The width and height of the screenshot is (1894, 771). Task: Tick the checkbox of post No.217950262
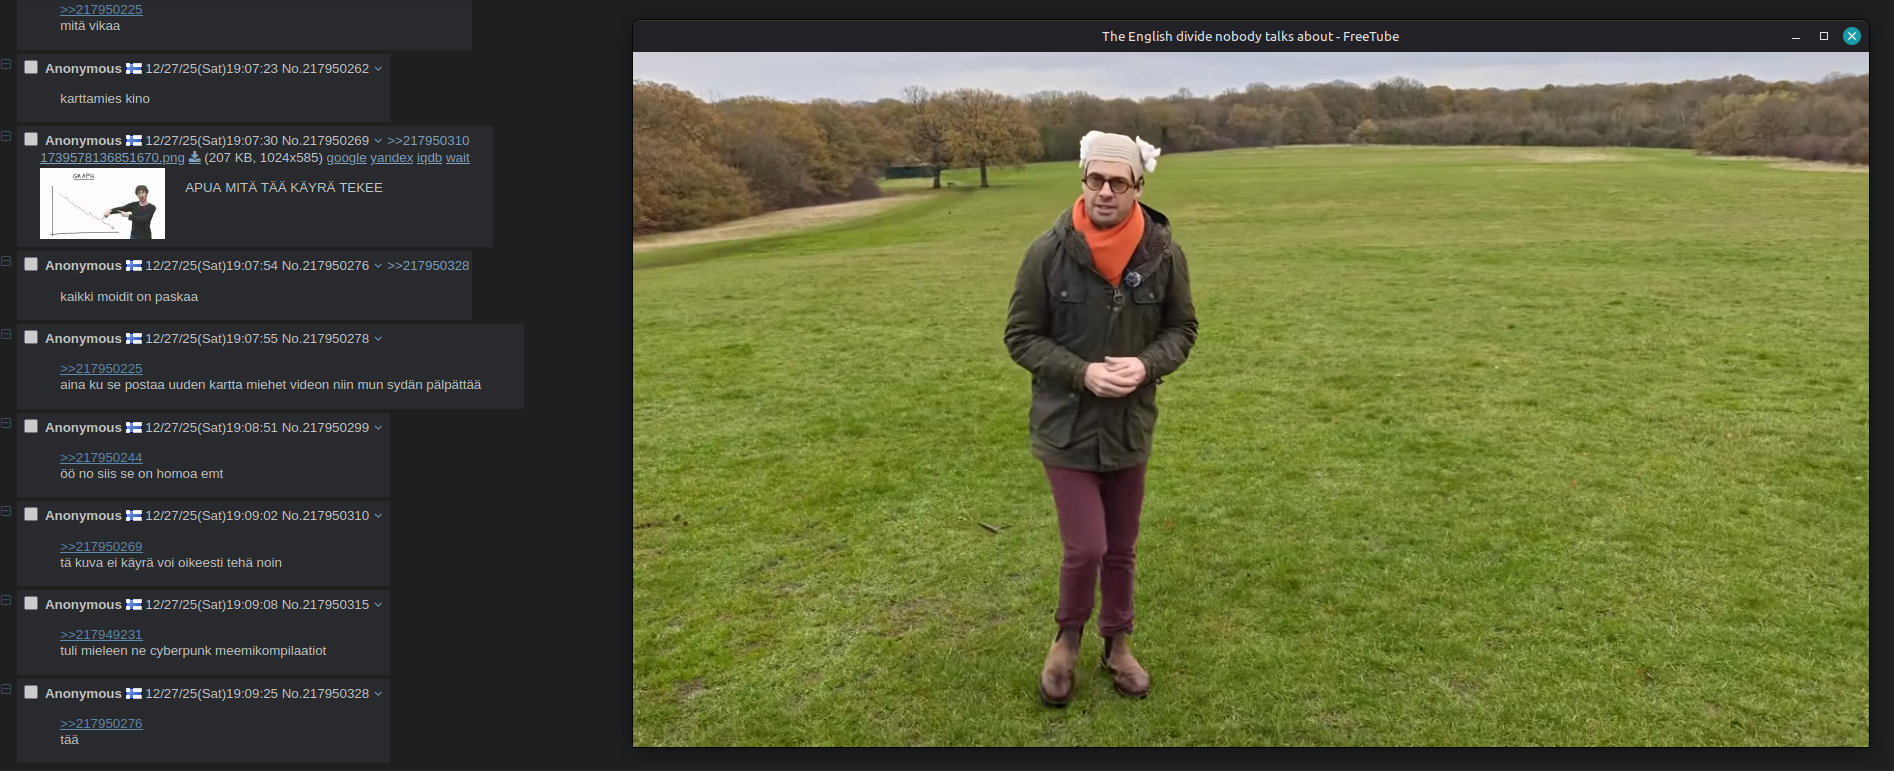tap(31, 67)
